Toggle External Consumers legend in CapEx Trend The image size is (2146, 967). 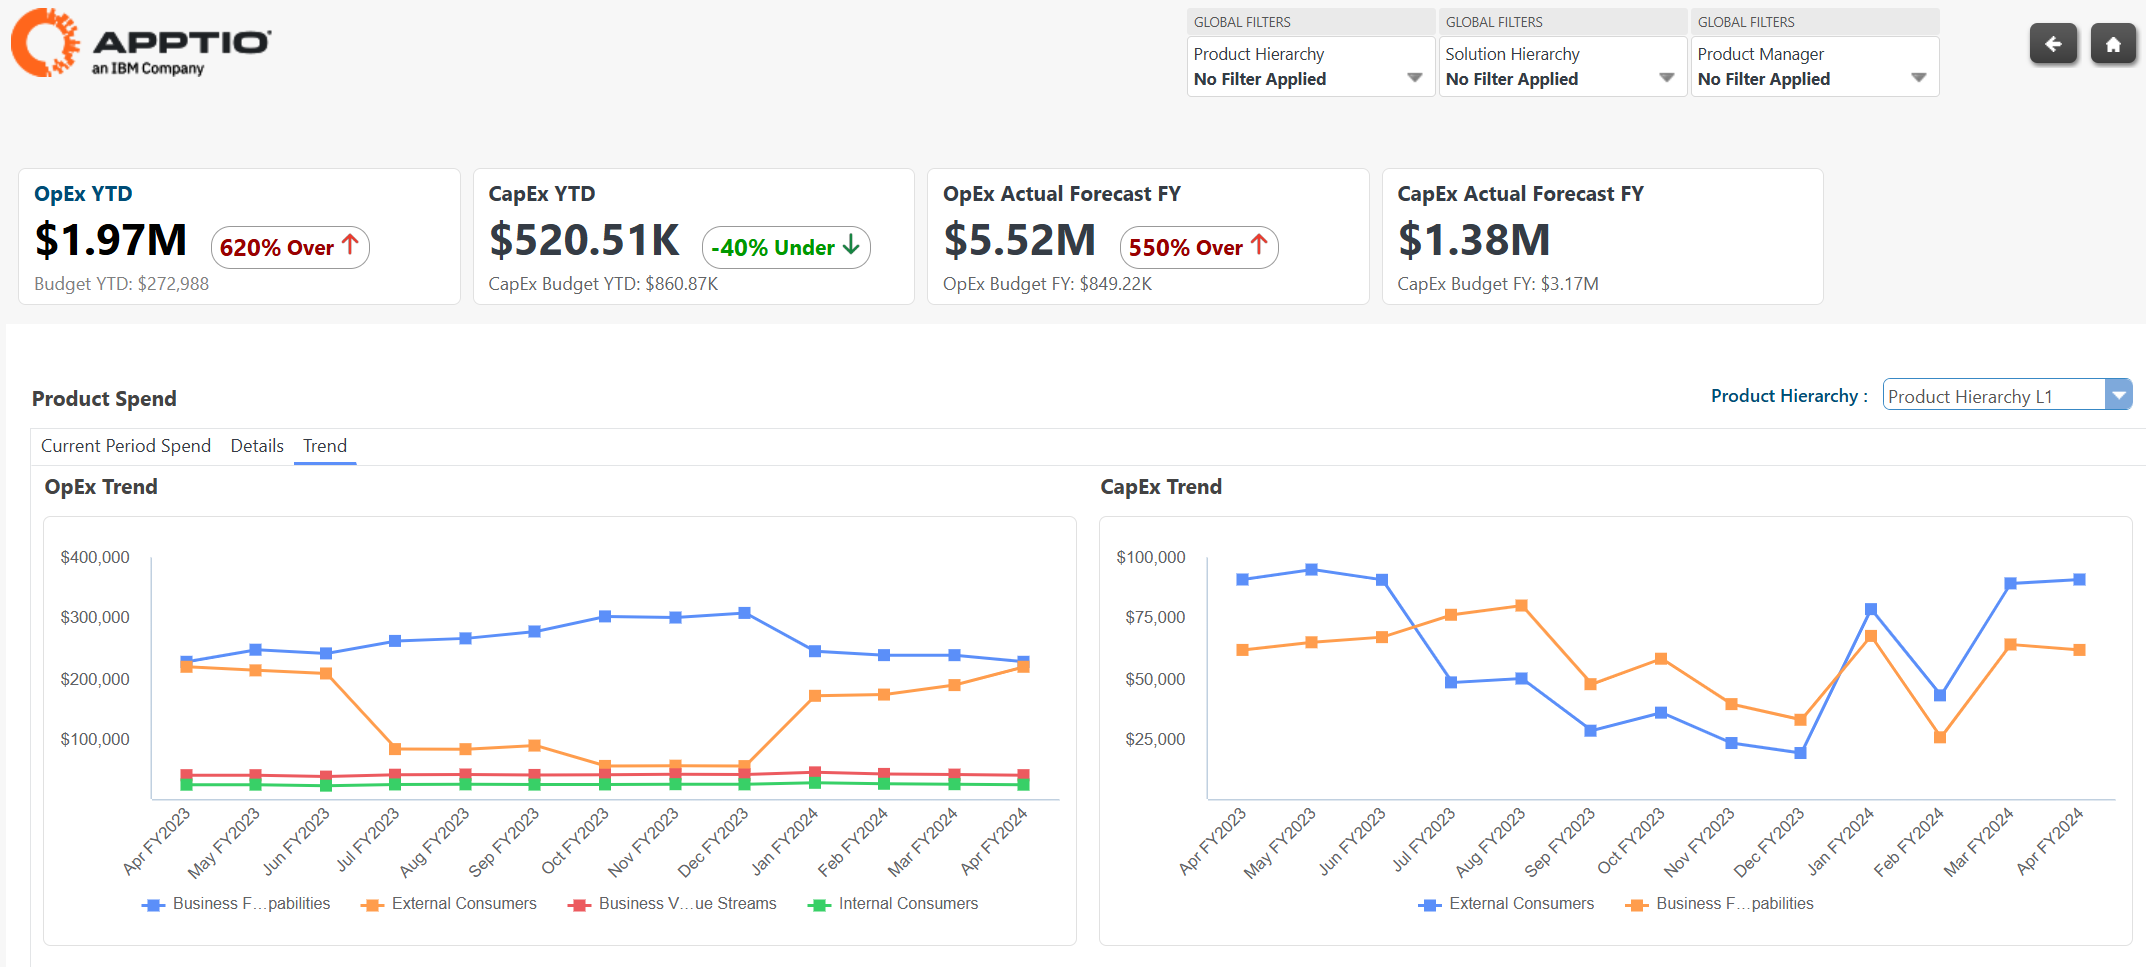pos(1508,904)
